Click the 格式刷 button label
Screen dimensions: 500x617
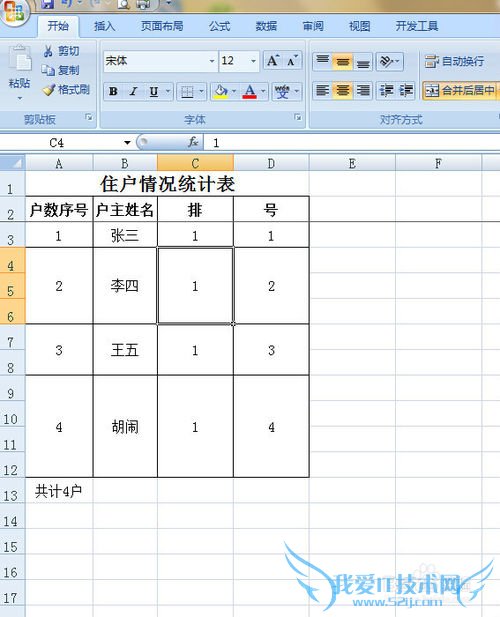[x=74, y=90]
